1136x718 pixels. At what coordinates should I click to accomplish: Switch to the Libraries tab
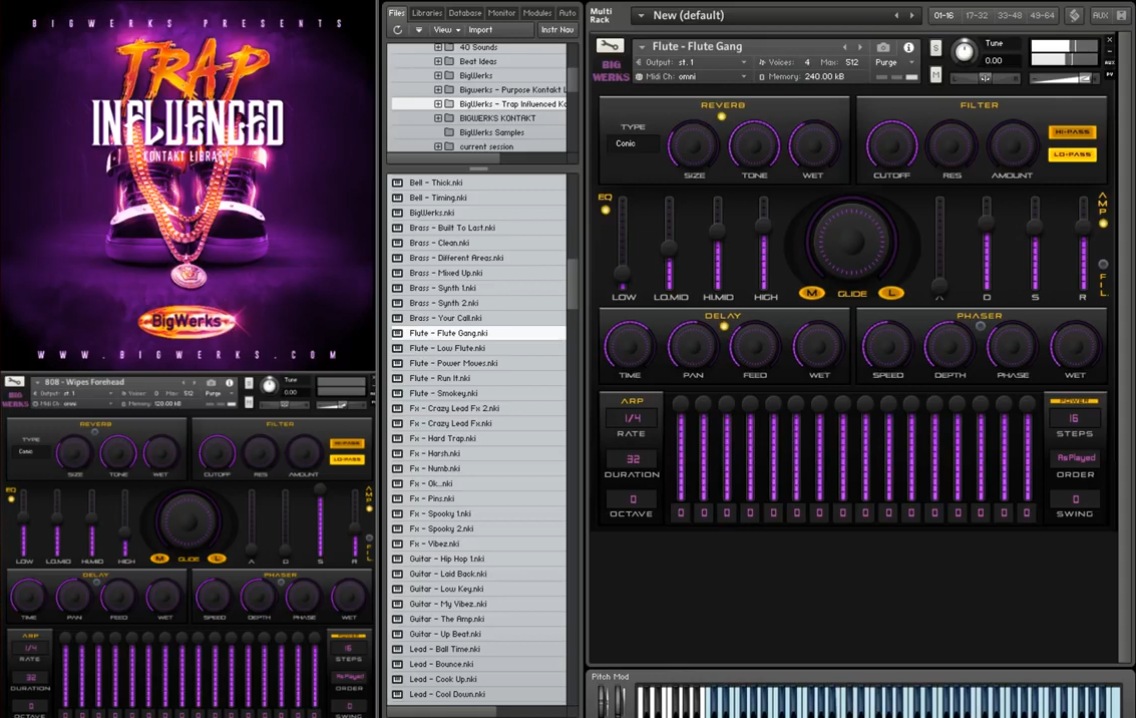pyautogui.click(x=427, y=13)
